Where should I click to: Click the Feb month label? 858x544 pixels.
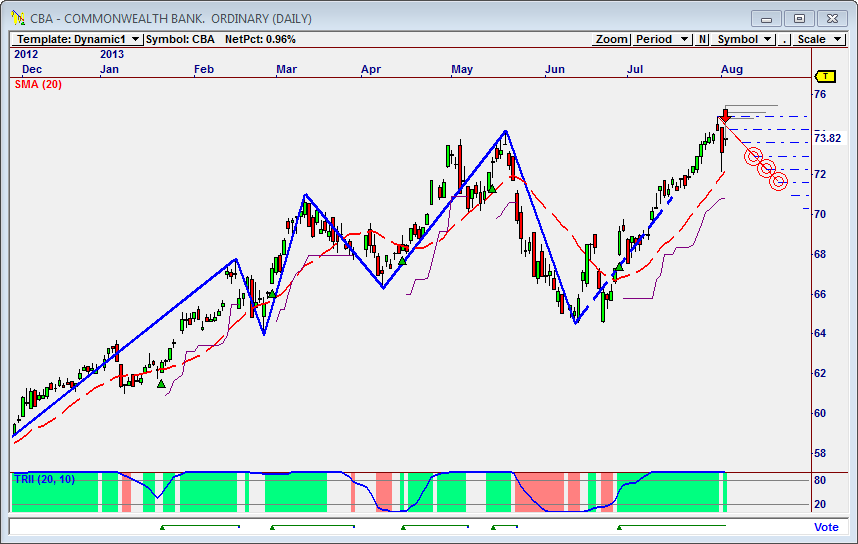pos(204,70)
